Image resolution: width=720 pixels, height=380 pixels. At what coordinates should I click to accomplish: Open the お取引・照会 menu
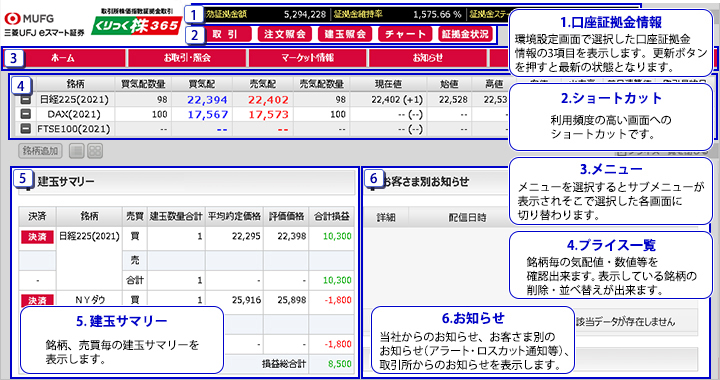click(187, 58)
